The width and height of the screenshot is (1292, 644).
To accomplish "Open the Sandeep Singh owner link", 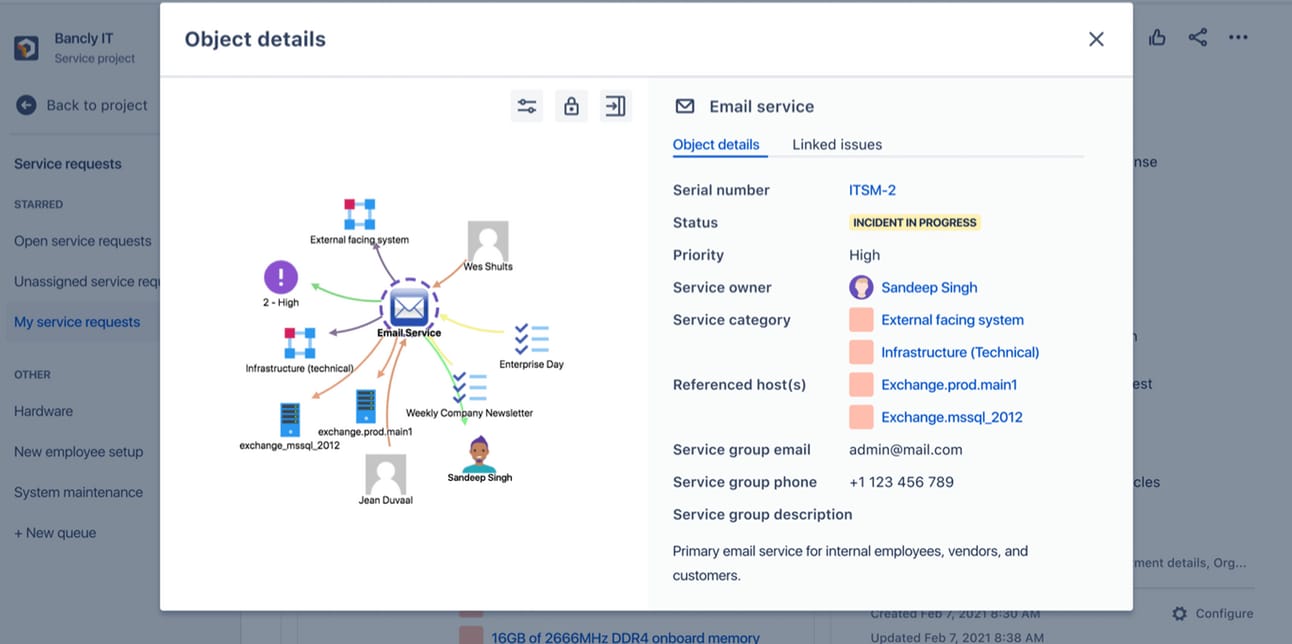I will click(929, 287).
